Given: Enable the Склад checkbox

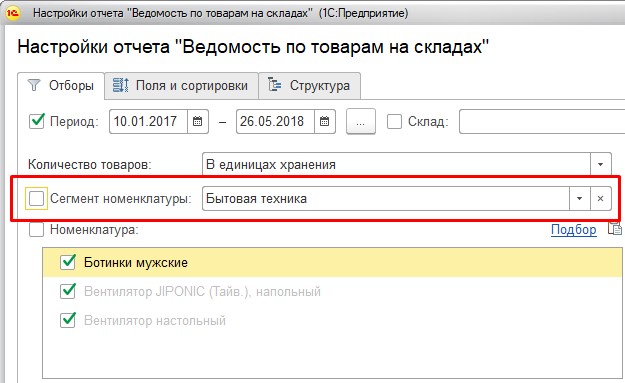Looking at the screenshot, I should pyautogui.click(x=394, y=122).
